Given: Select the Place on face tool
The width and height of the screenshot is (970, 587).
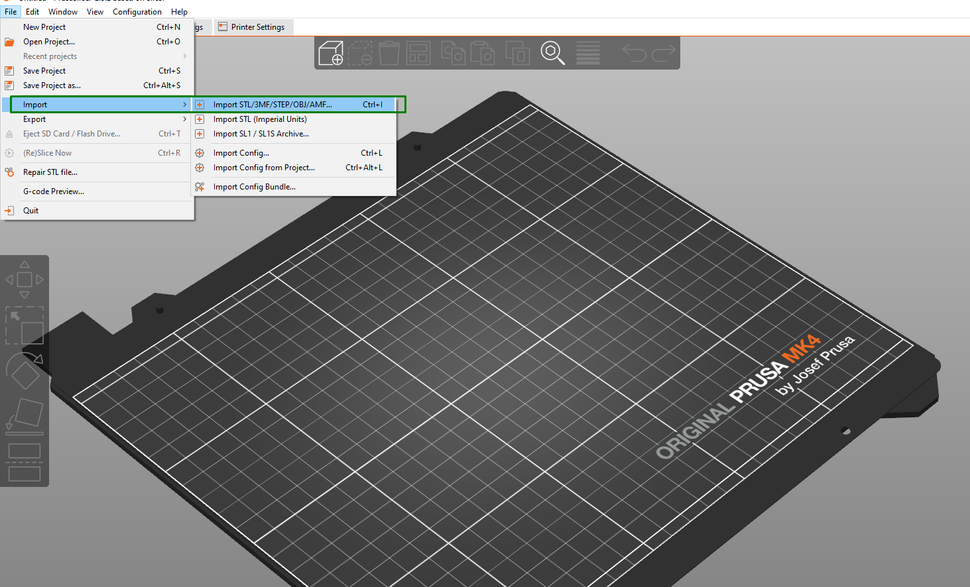Looking at the screenshot, I should pyautogui.click(x=25, y=414).
